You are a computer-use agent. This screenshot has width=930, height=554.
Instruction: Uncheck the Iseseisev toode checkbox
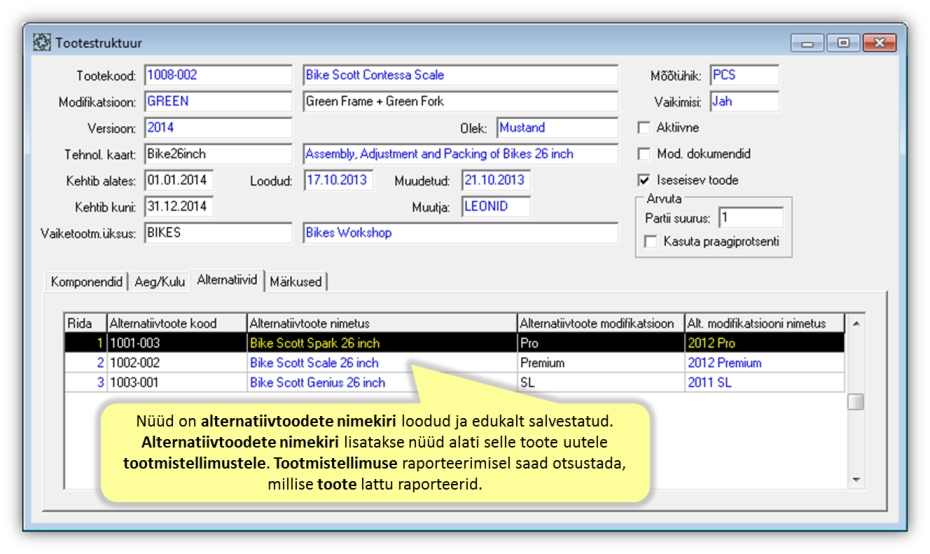(x=644, y=180)
